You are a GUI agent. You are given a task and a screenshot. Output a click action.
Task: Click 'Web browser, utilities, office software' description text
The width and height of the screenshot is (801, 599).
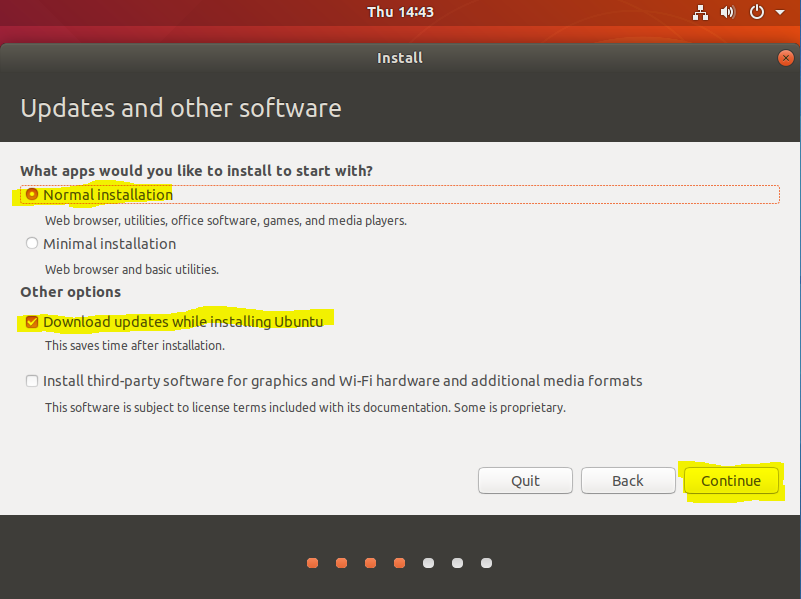pyautogui.click(x=226, y=221)
